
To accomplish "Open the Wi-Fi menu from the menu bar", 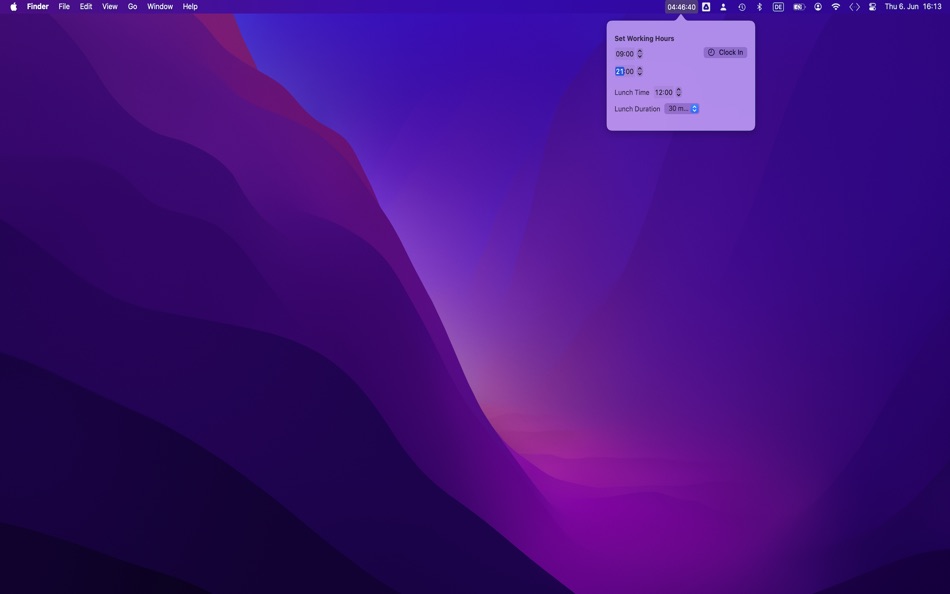I will coord(834,6).
